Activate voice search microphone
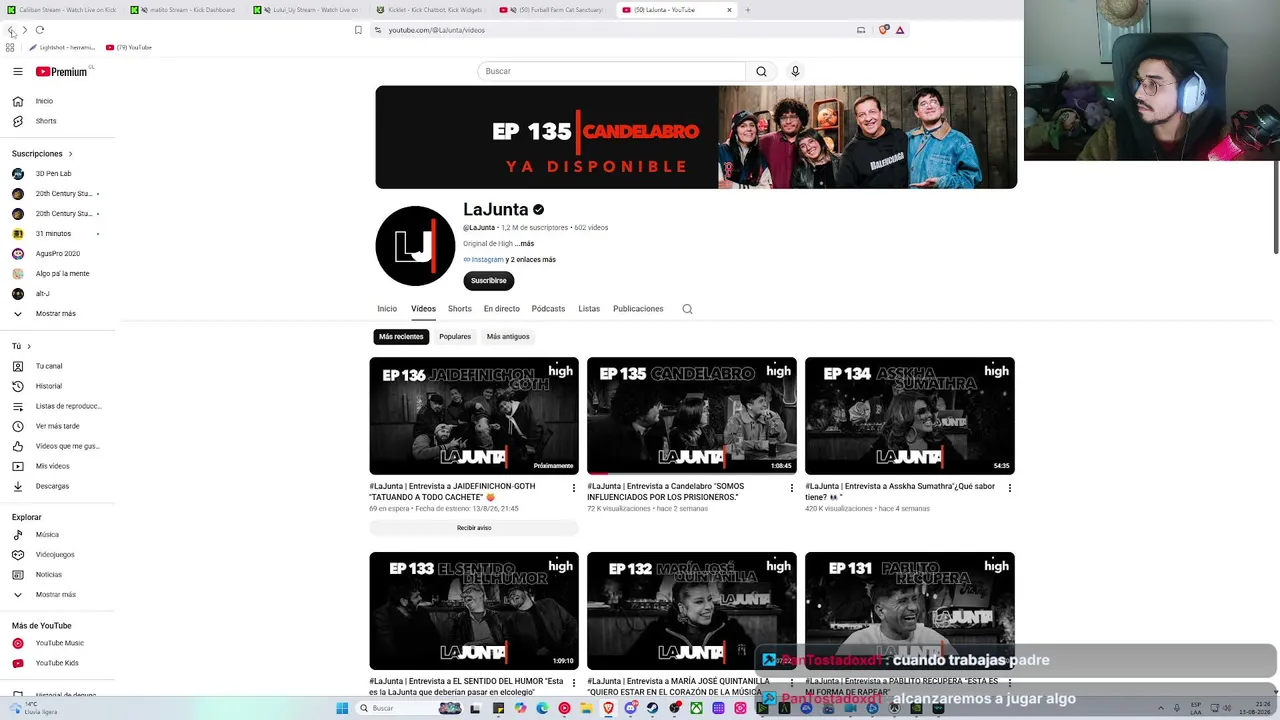Screen dimensions: 1280x720 coord(795,71)
